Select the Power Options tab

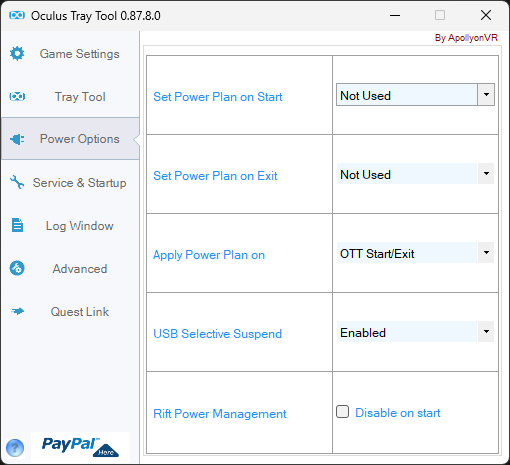[x=70, y=139]
